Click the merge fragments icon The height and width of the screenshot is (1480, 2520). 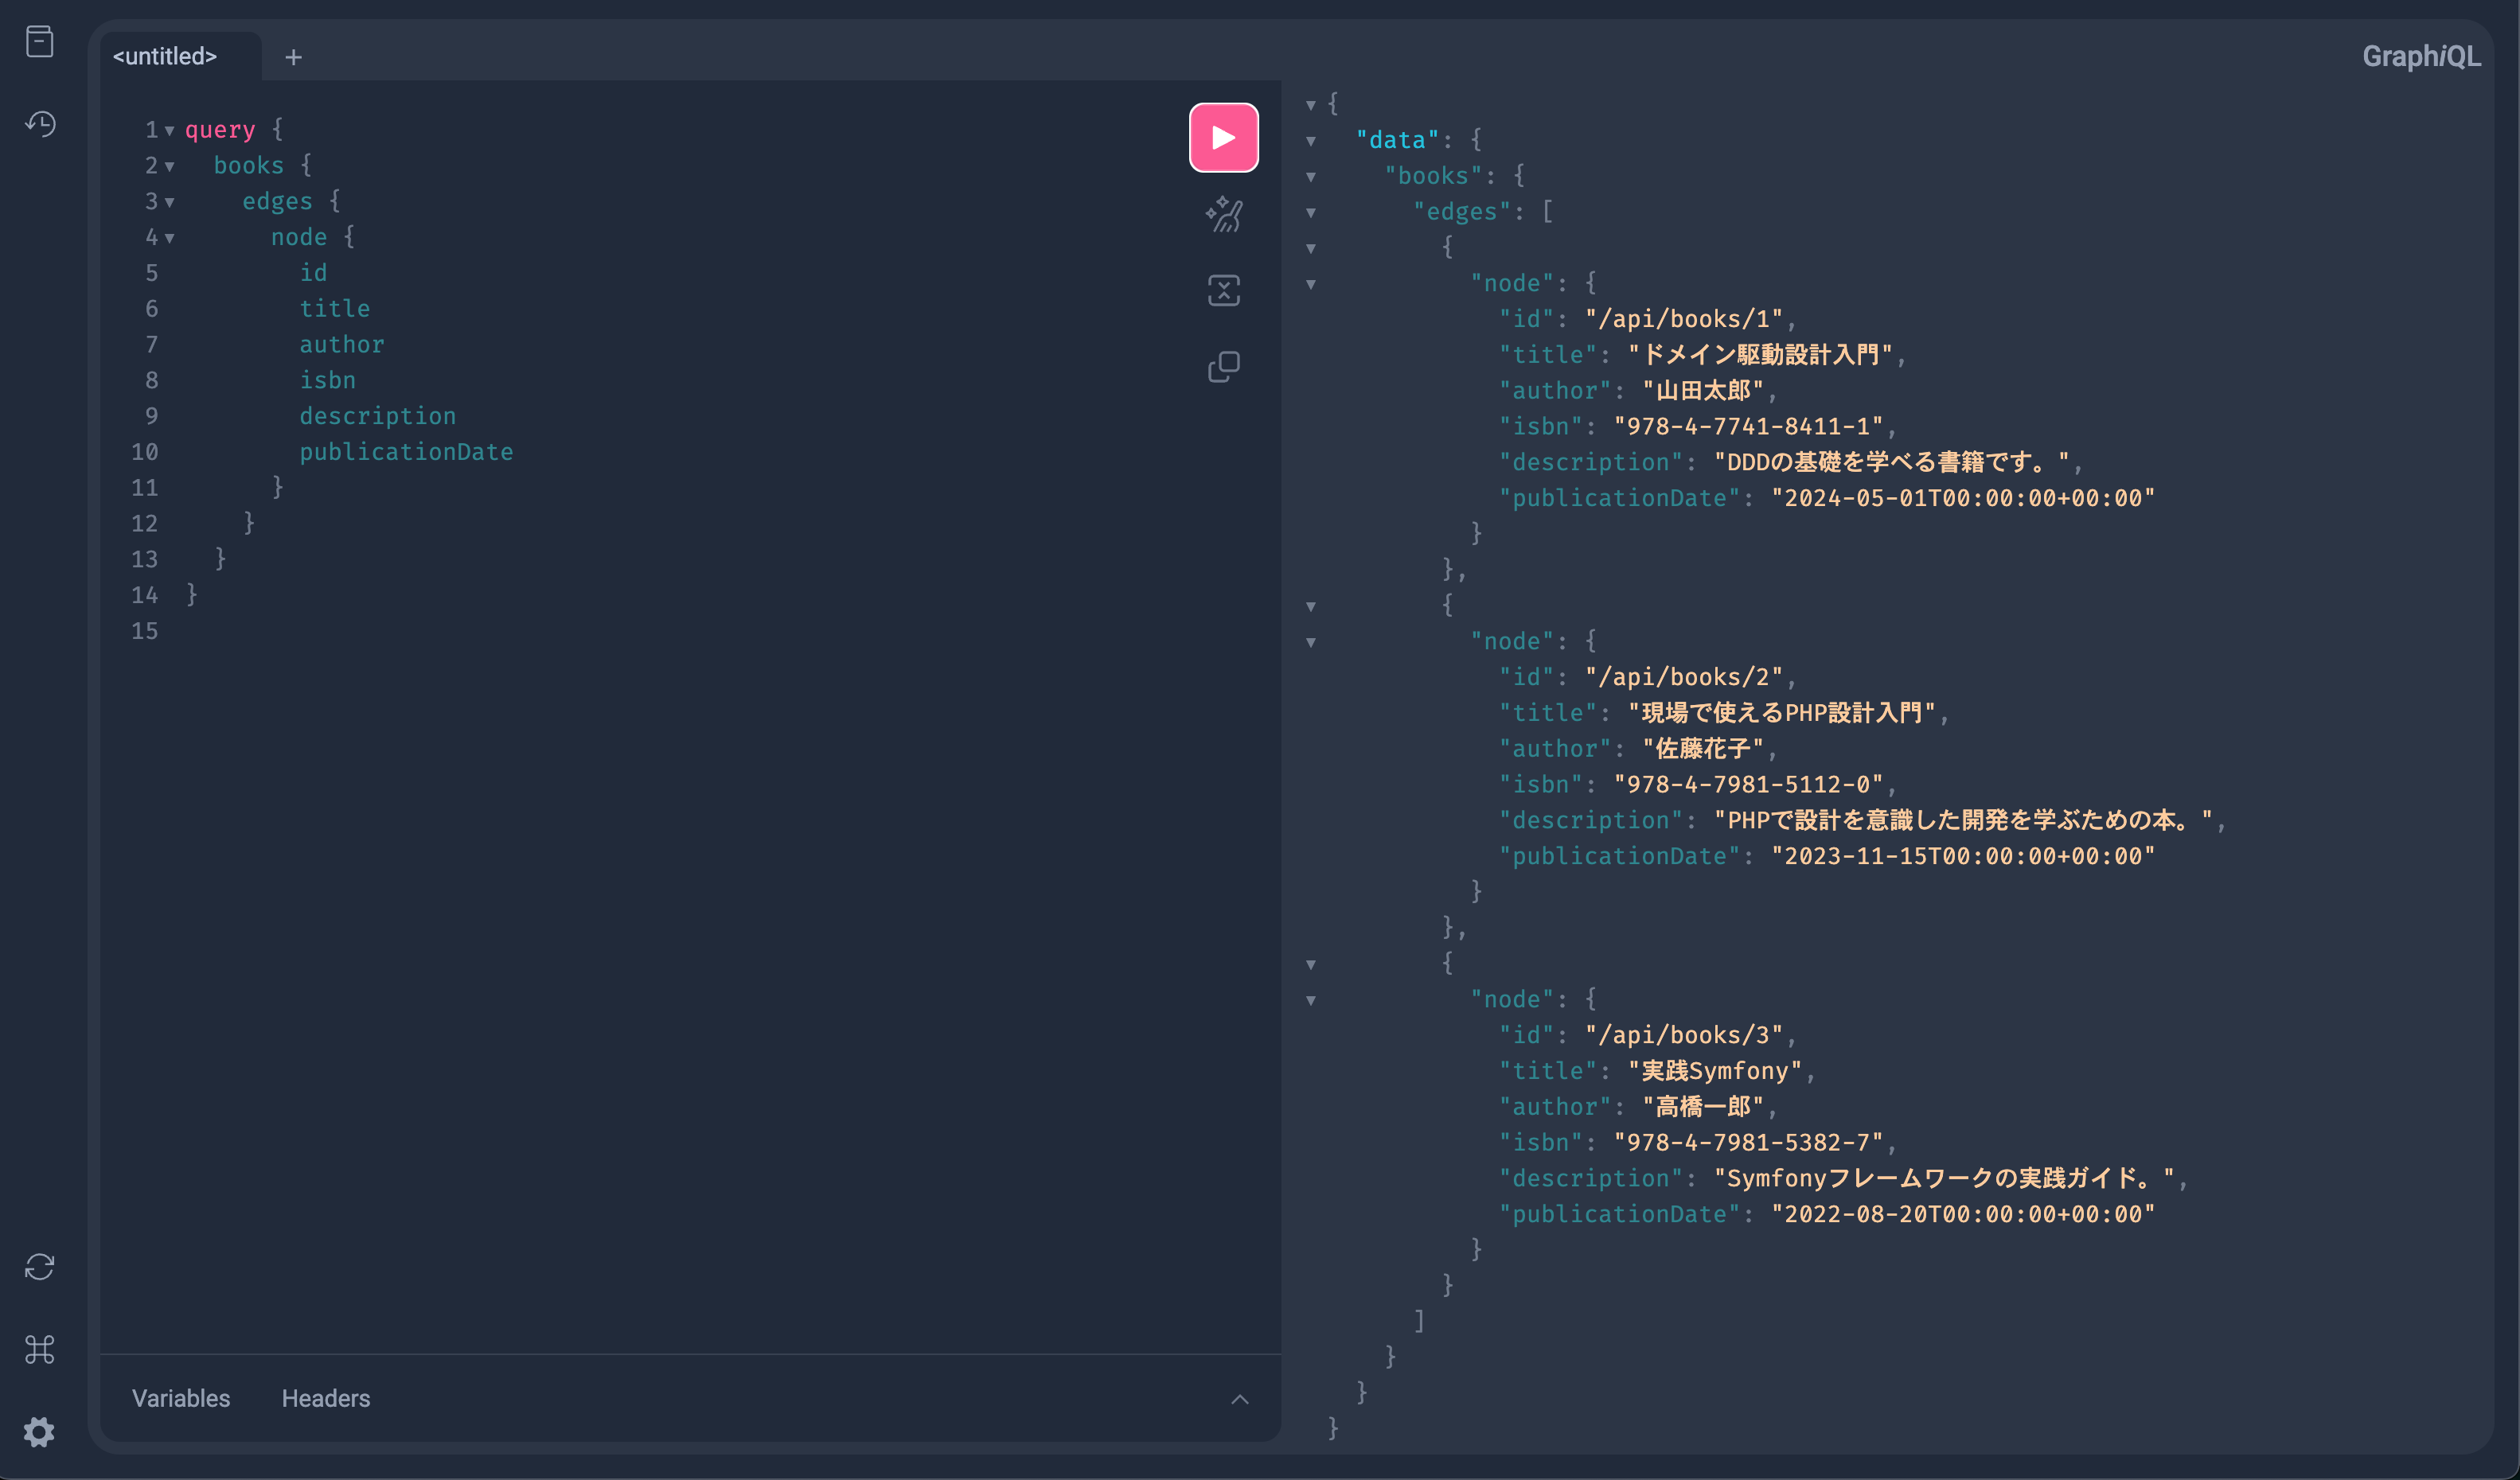(x=1223, y=291)
